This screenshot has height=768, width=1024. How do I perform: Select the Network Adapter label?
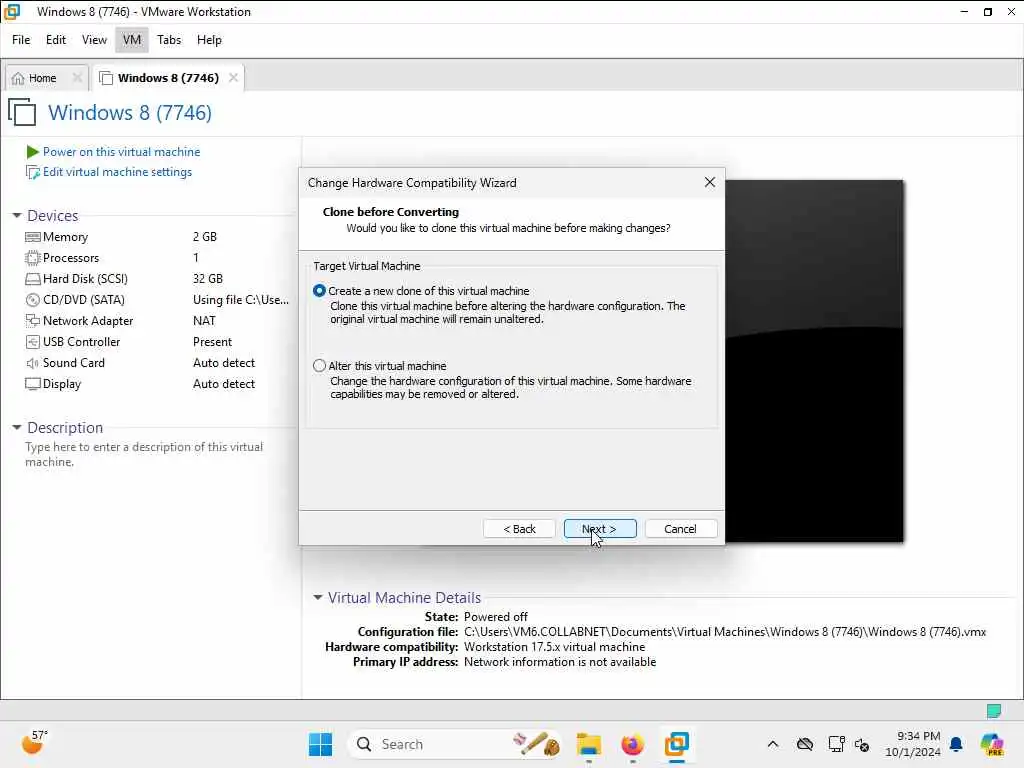(88, 321)
